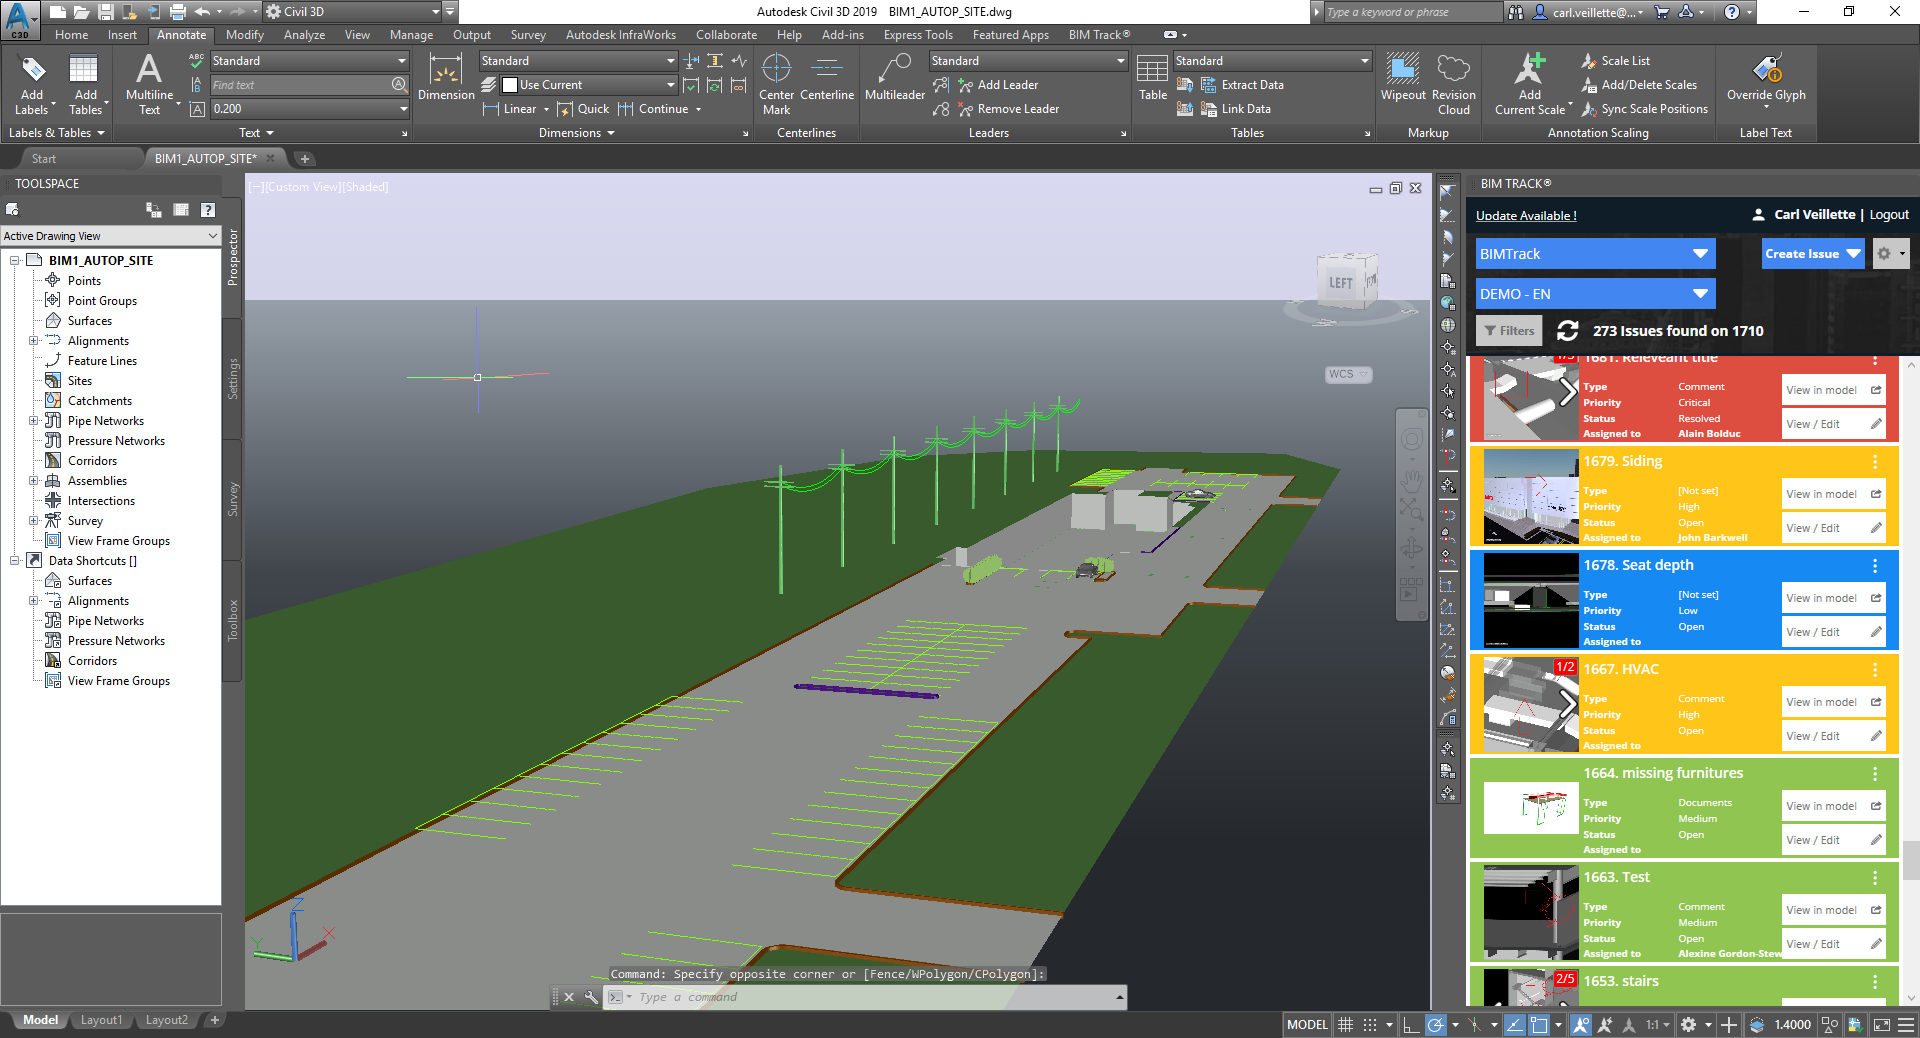Open the Use Current dimension layer dropdown
Viewport: 1920px width, 1038px height.
[588, 85]
